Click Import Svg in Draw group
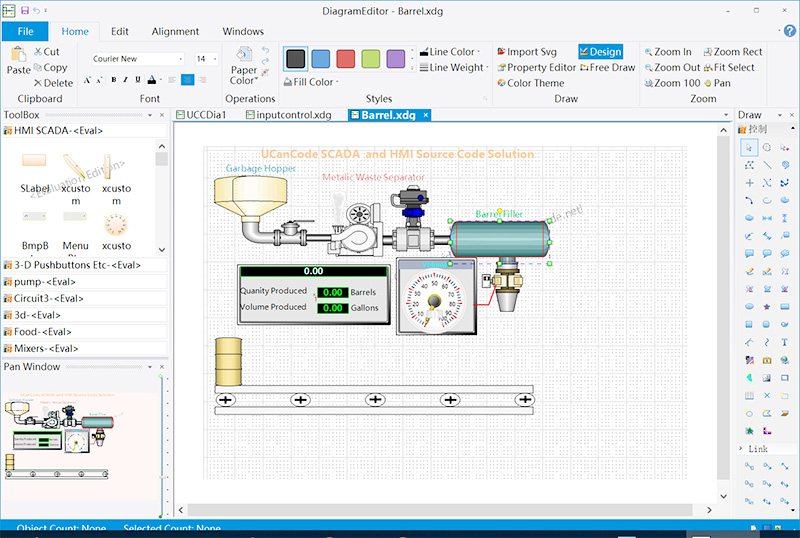 527,52
